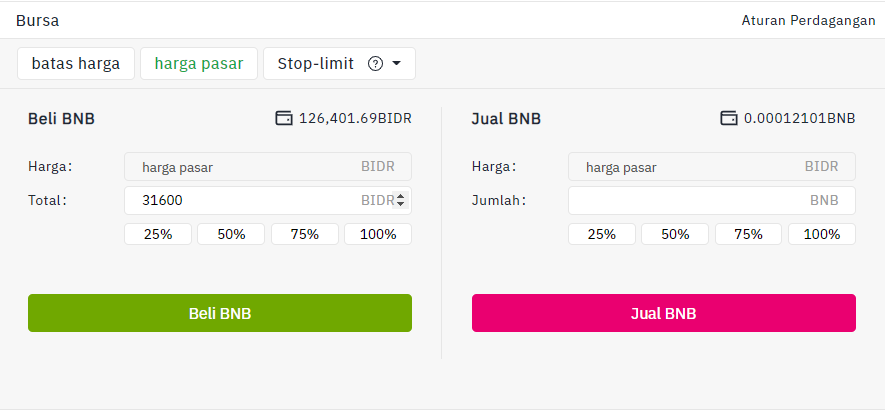Viewport: 885px width, 412px height.
Task: Click the Stop-limit help question icon
Action: click(x=375, y=64)
